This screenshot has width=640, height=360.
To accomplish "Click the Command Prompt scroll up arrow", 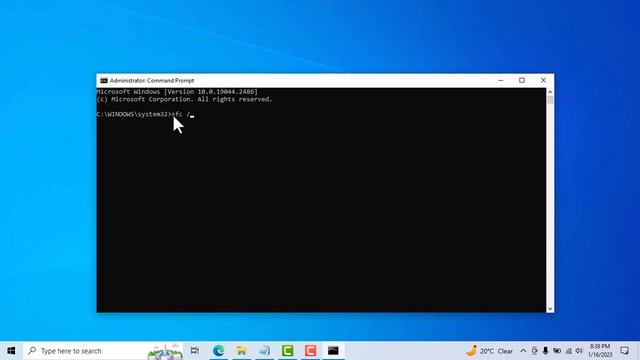I will coord(550,92).
